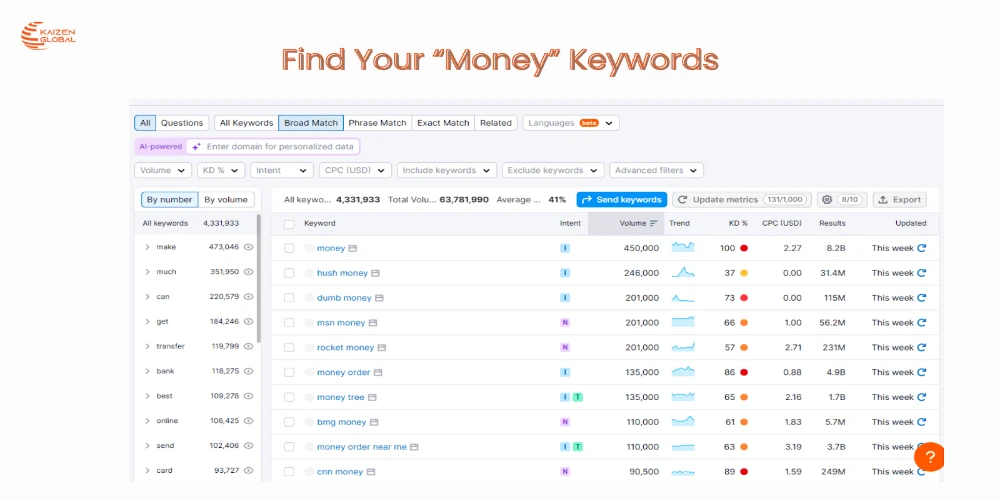Viewport: 1000px width, 500px height.
Task: Click the KD % column header
Action: 739,223
